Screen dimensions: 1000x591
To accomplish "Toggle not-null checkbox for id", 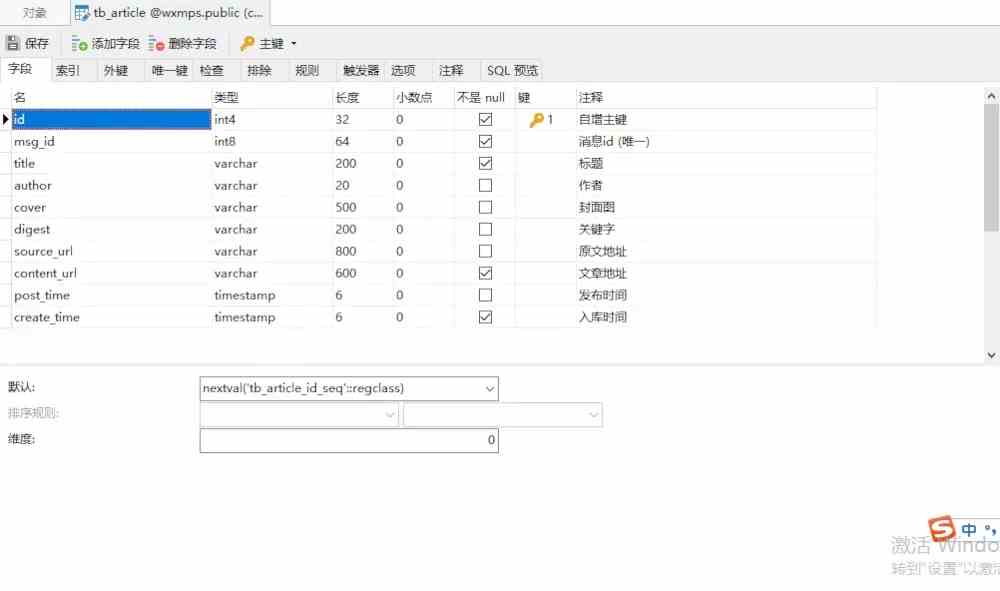I will (x=485, y=119).
